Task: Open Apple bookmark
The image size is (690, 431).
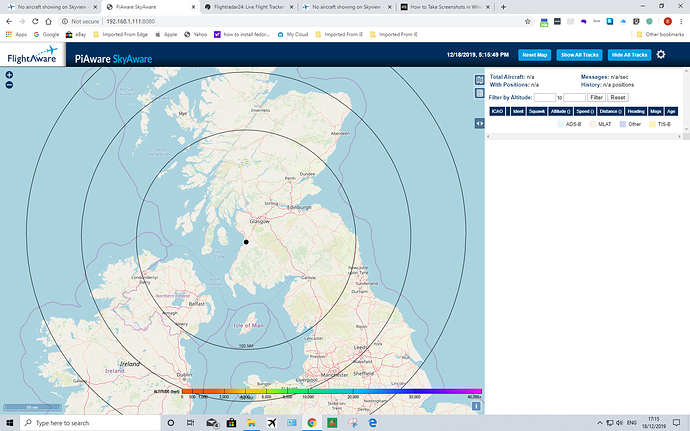Action: pos(166,34)
